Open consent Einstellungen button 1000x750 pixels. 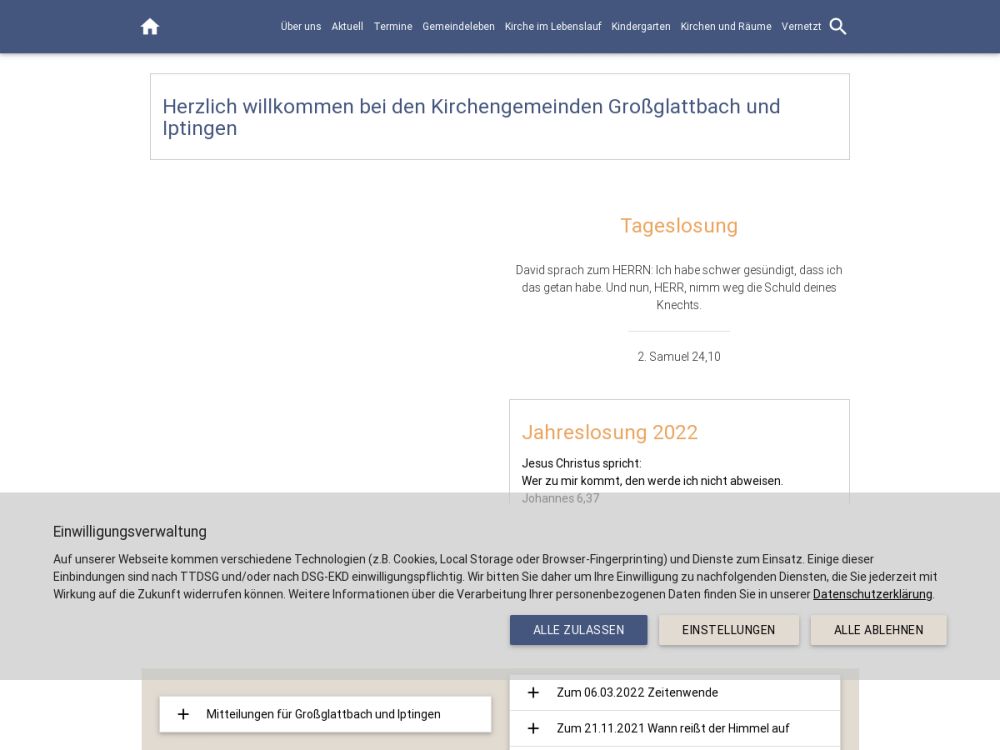point(728,630)
